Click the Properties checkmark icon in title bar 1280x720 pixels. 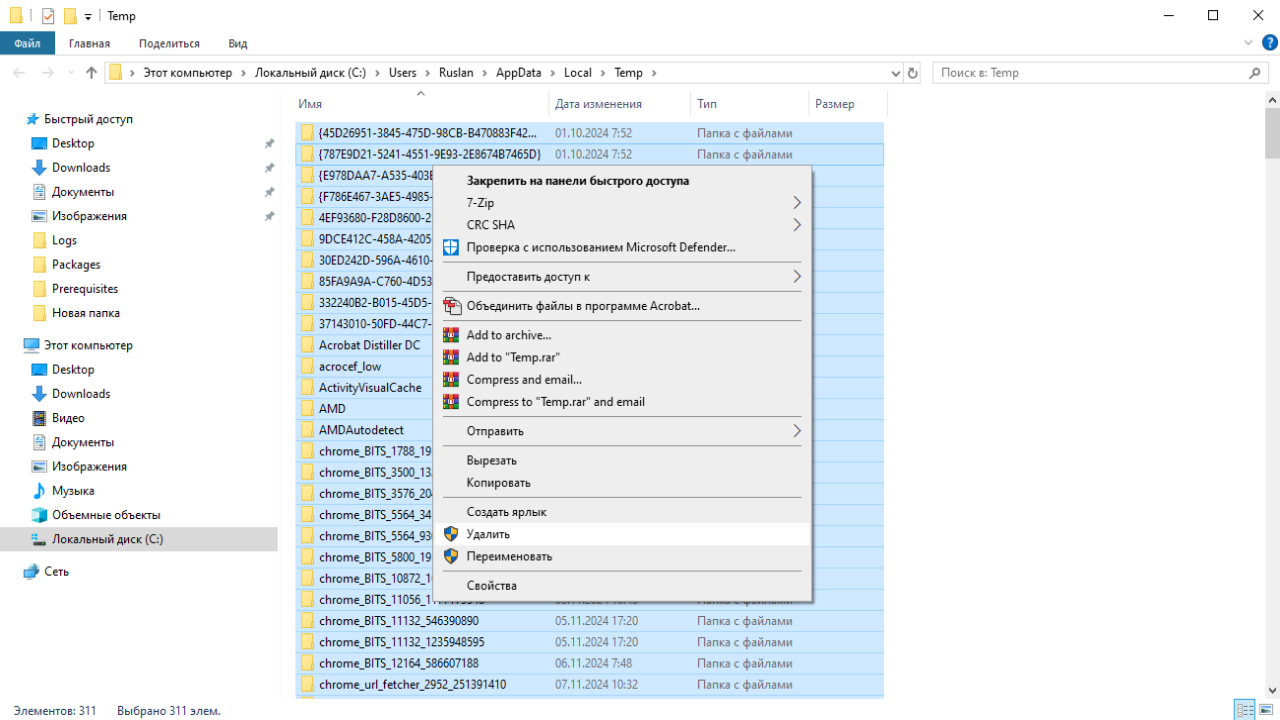coord(48,16)
